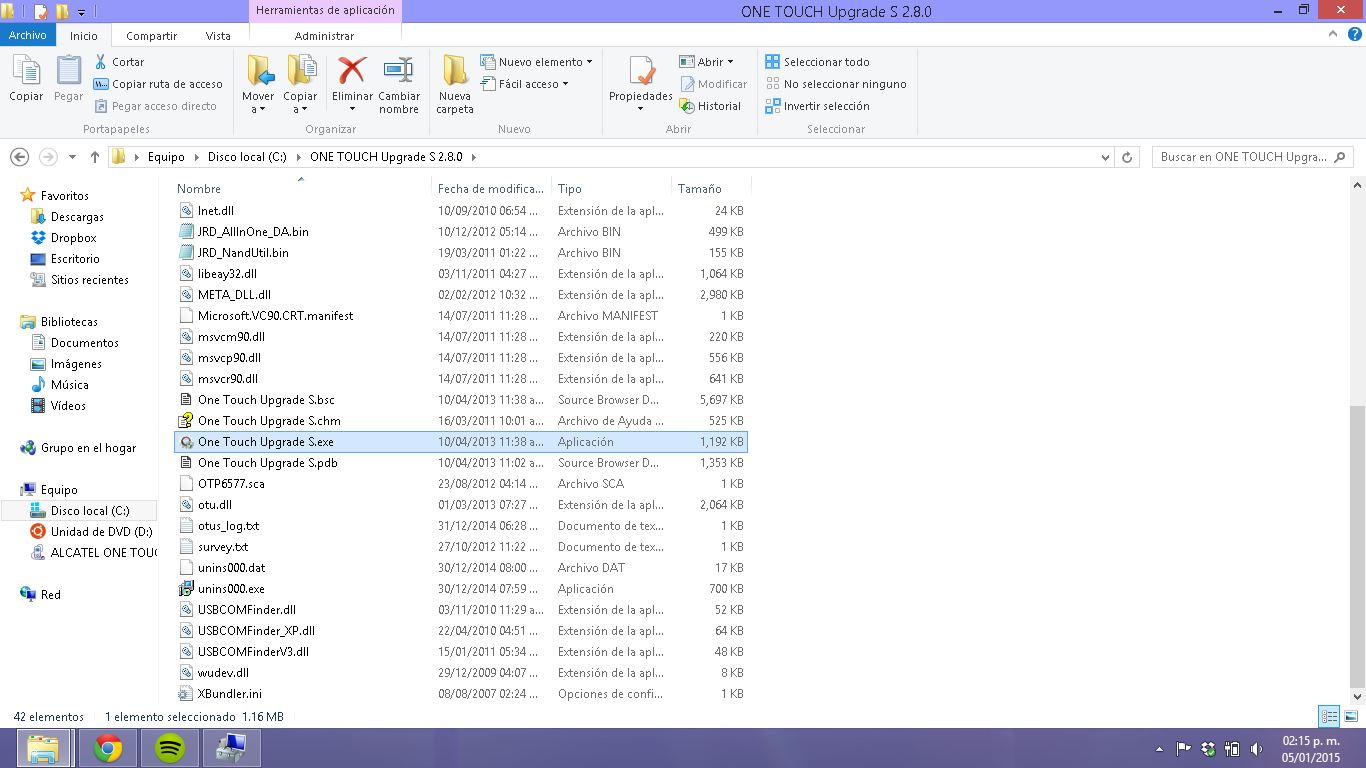Open Chrome from the taskbar
The width and height of the screenshot is (1366, 768).
(x=107, y=748)
